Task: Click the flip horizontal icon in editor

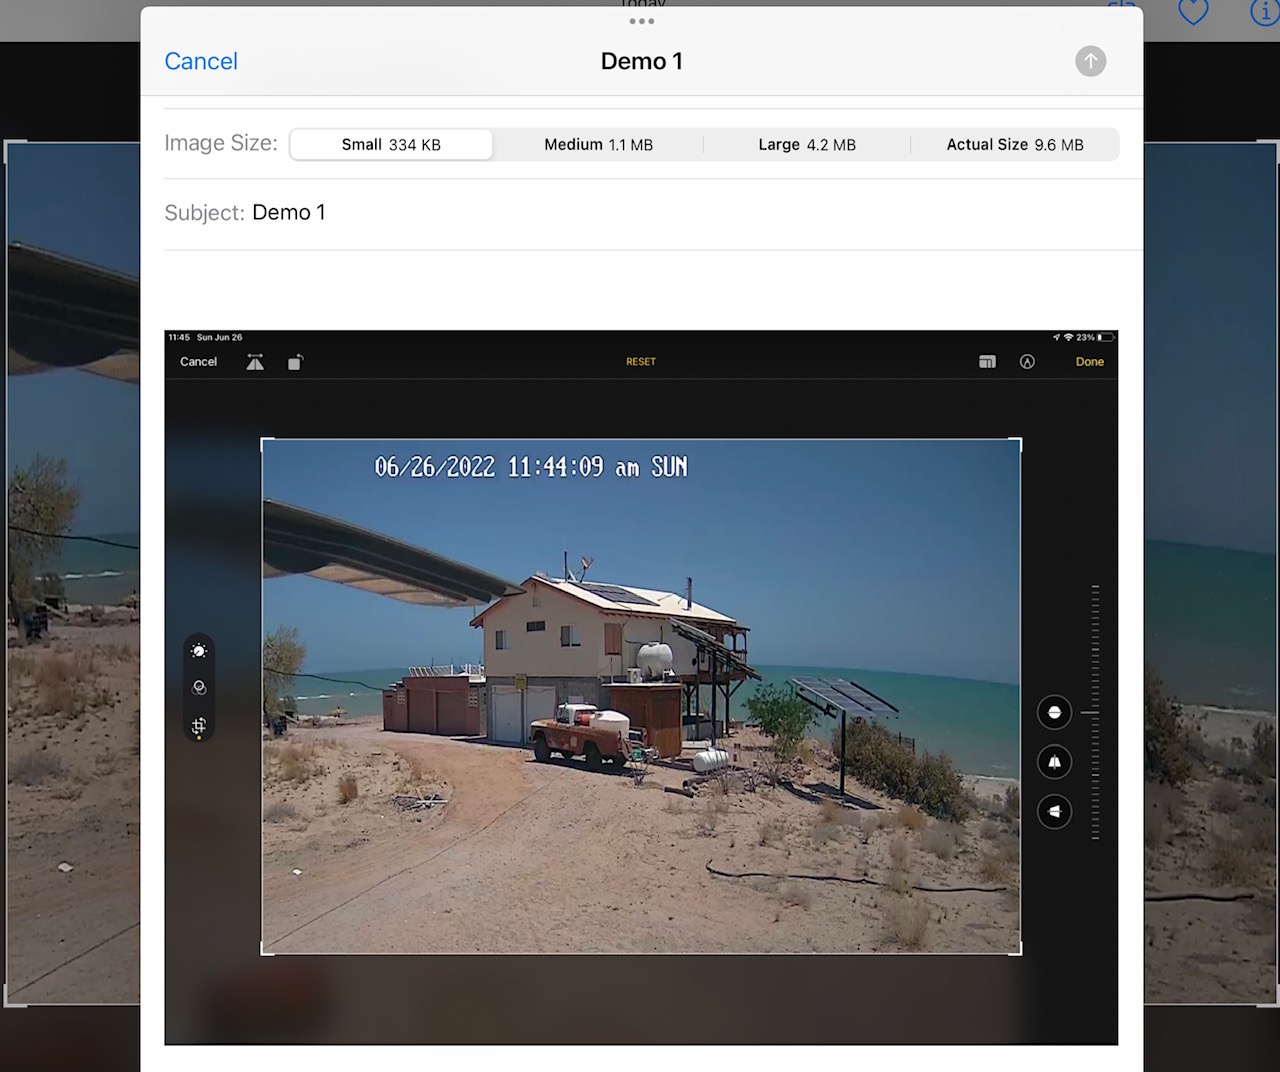Action: pos(255,362)
